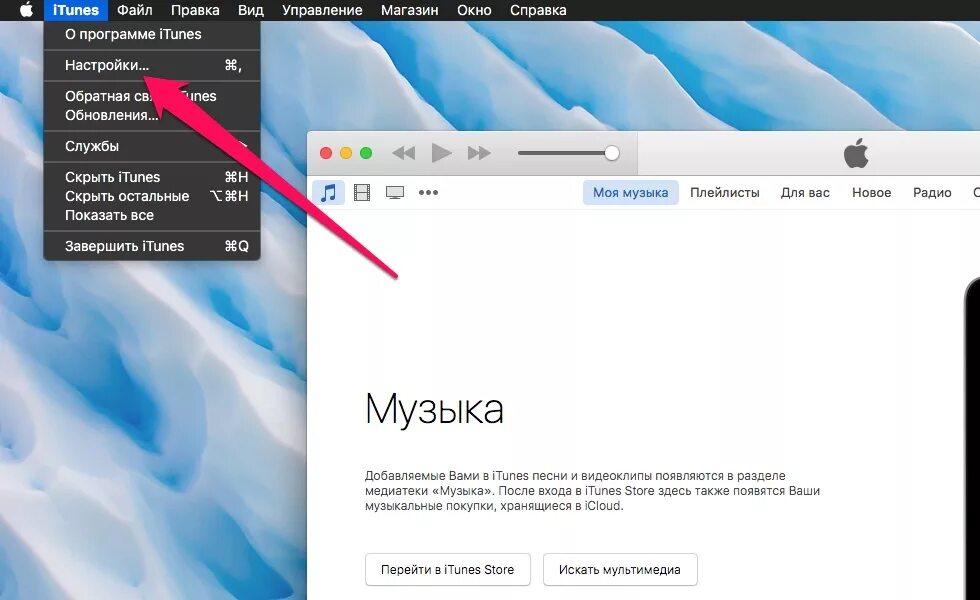Choose Завершить iTunes from the menu
The height and width of the screenshot is (600, 980).
(125, 245)
